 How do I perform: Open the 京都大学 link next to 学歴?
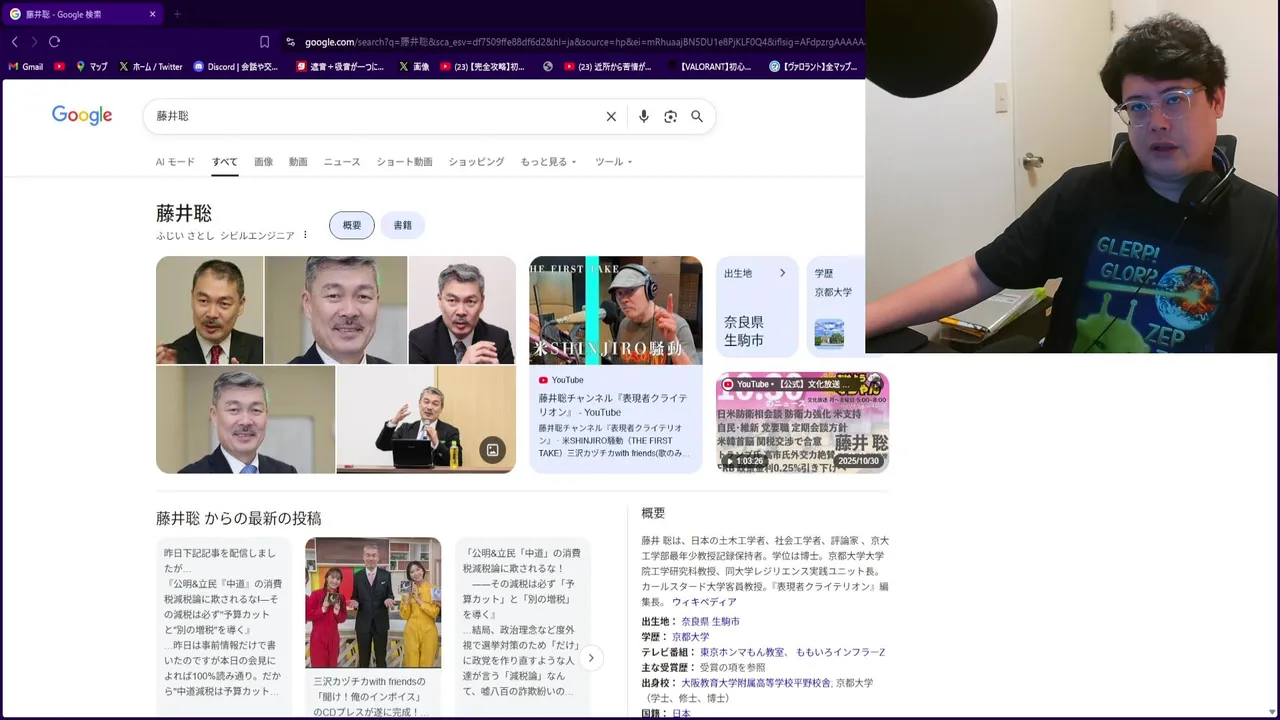coord(691,636)
